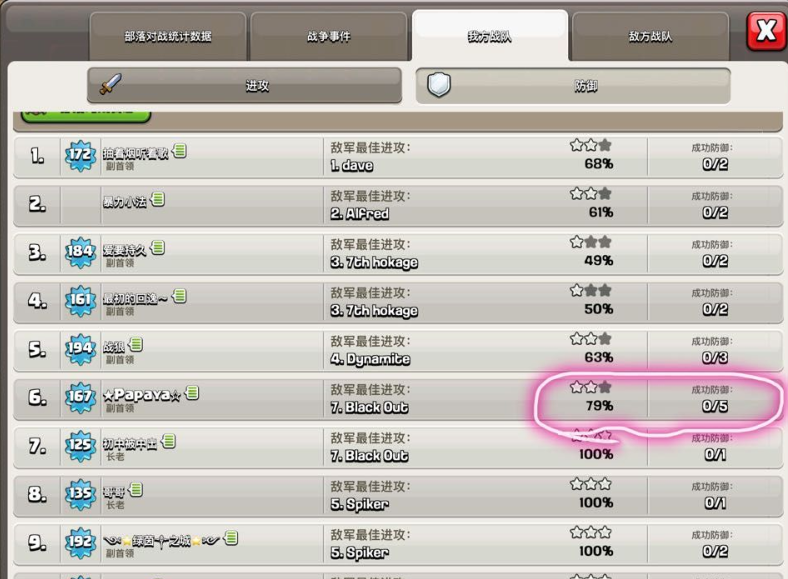The height and width of the screenshot is (579, 788).
Task: Show the 防御 defense view
Action: (573, 86)
